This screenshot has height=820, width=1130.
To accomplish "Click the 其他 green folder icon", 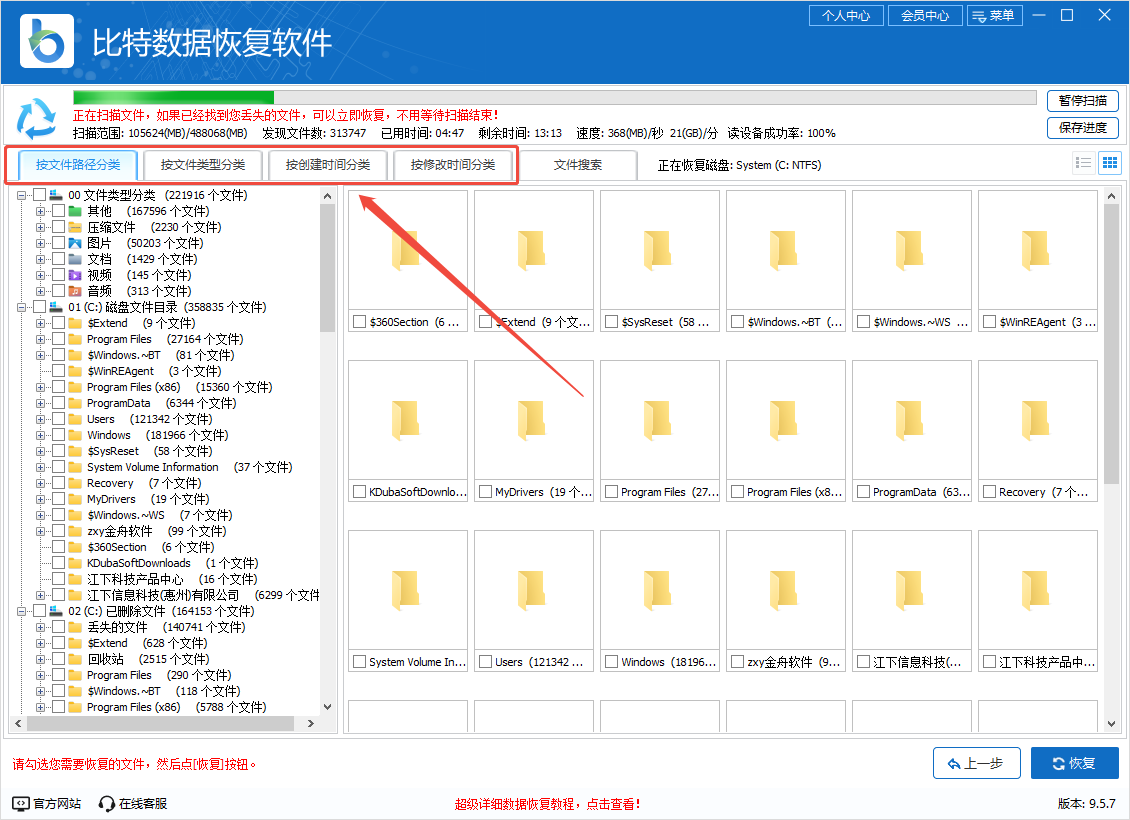I will 75,211.
